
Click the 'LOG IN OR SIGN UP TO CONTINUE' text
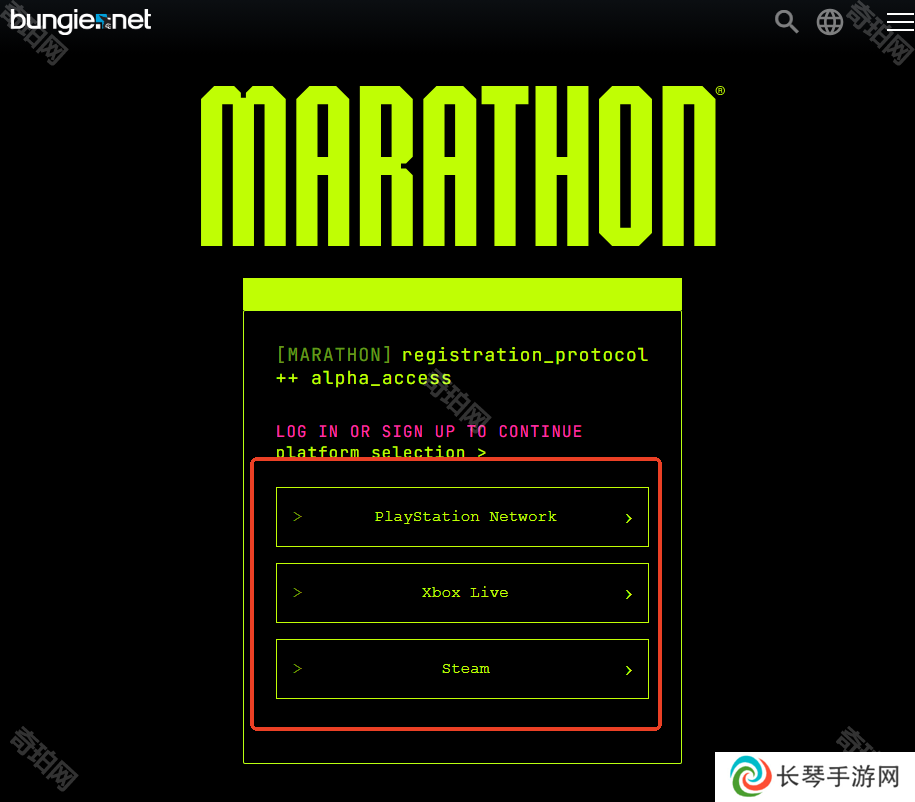click(x=429, y=431)
